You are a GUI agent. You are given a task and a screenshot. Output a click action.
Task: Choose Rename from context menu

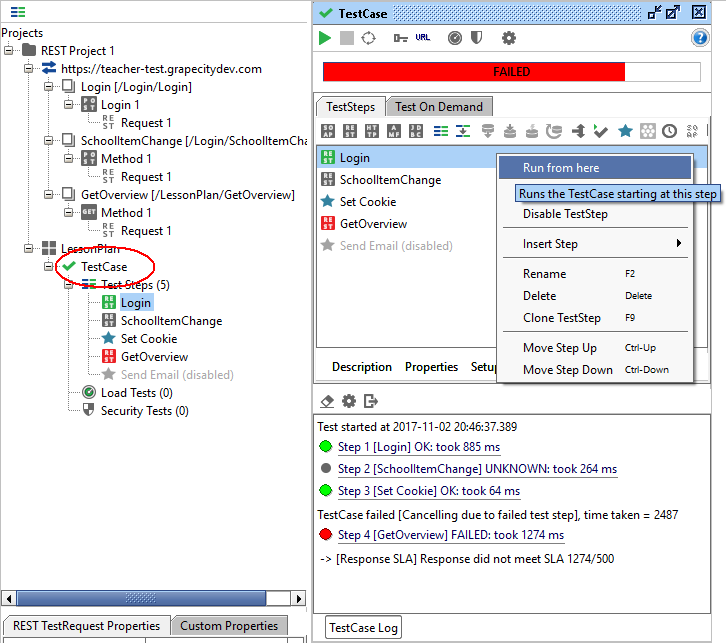[x=595, y=274]
